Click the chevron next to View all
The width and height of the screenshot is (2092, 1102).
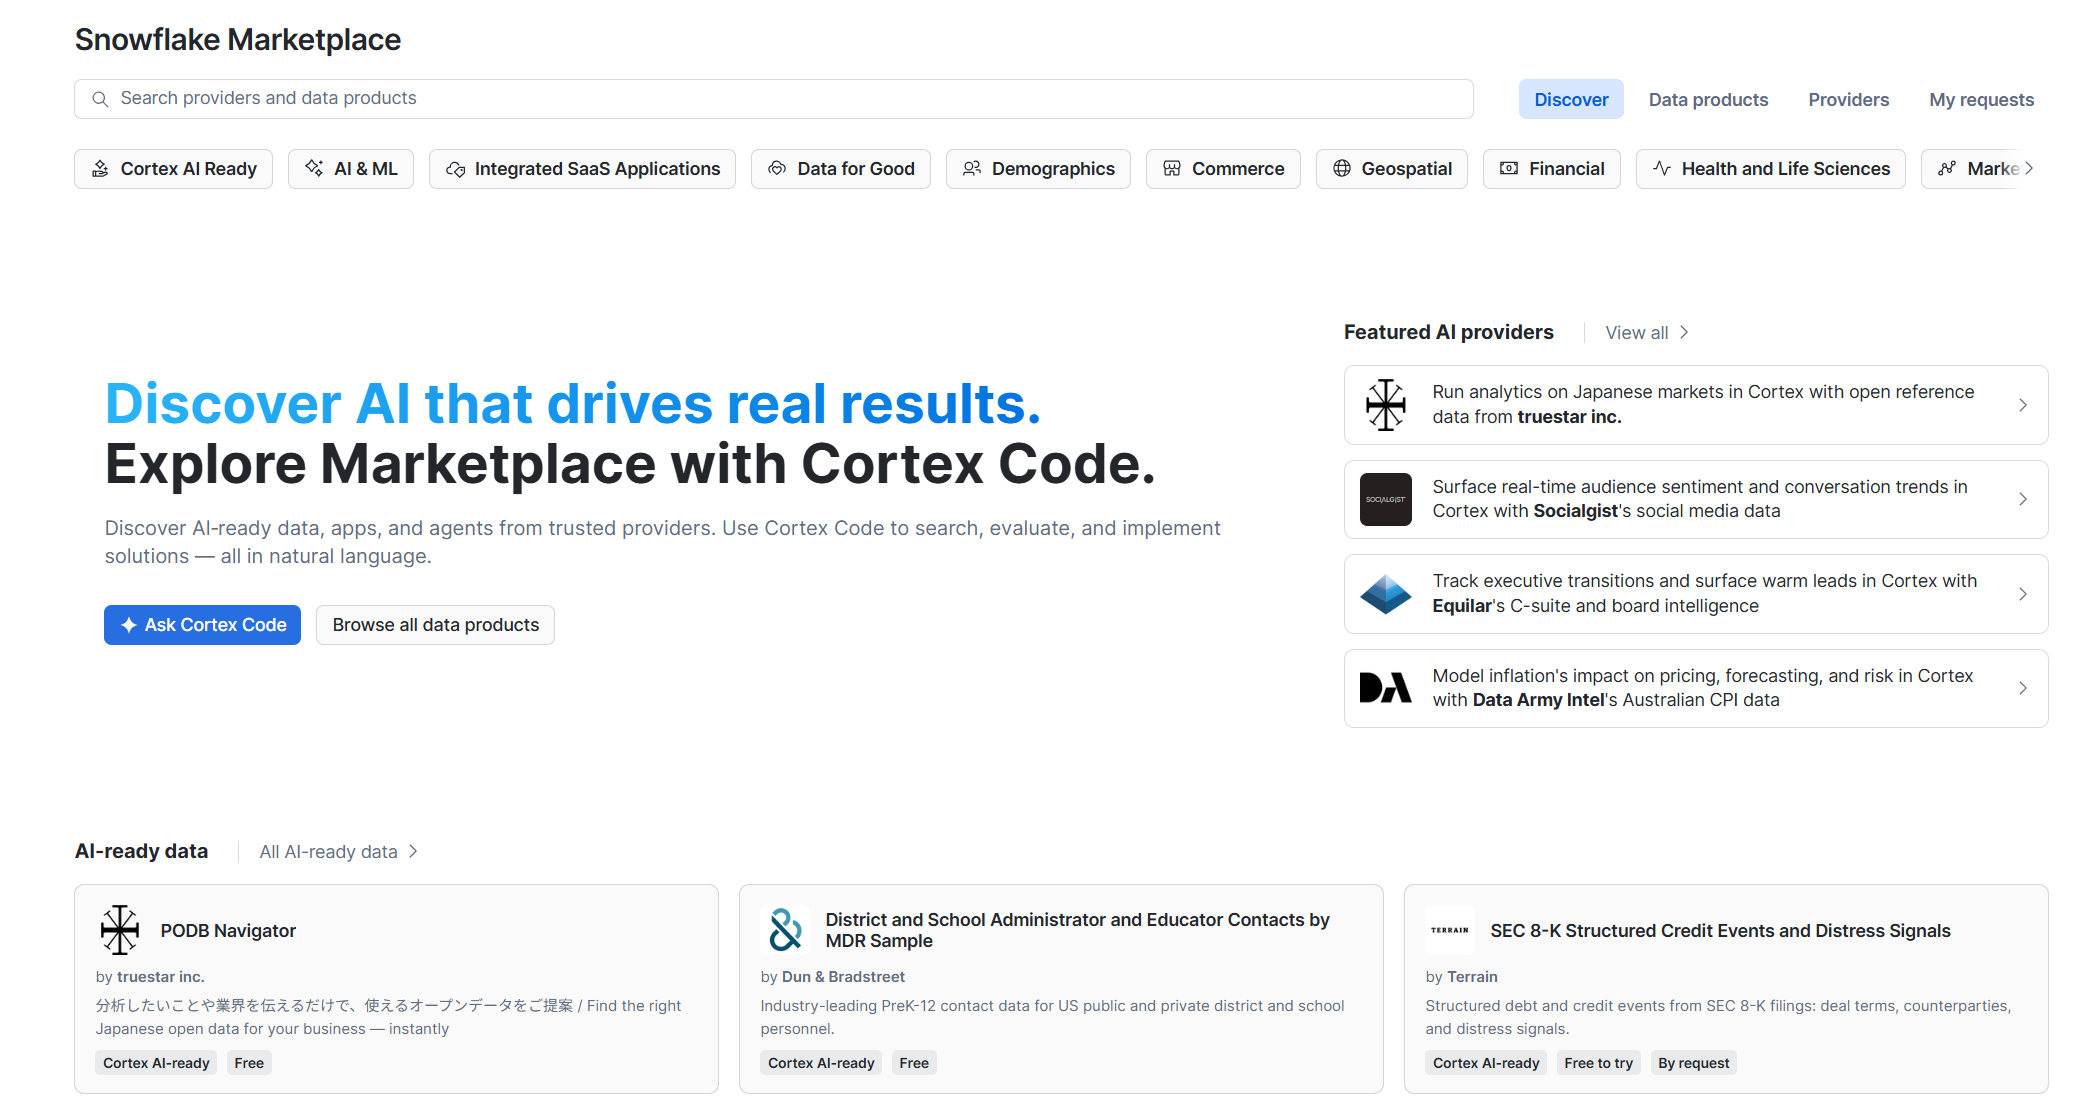point(1684,332)
